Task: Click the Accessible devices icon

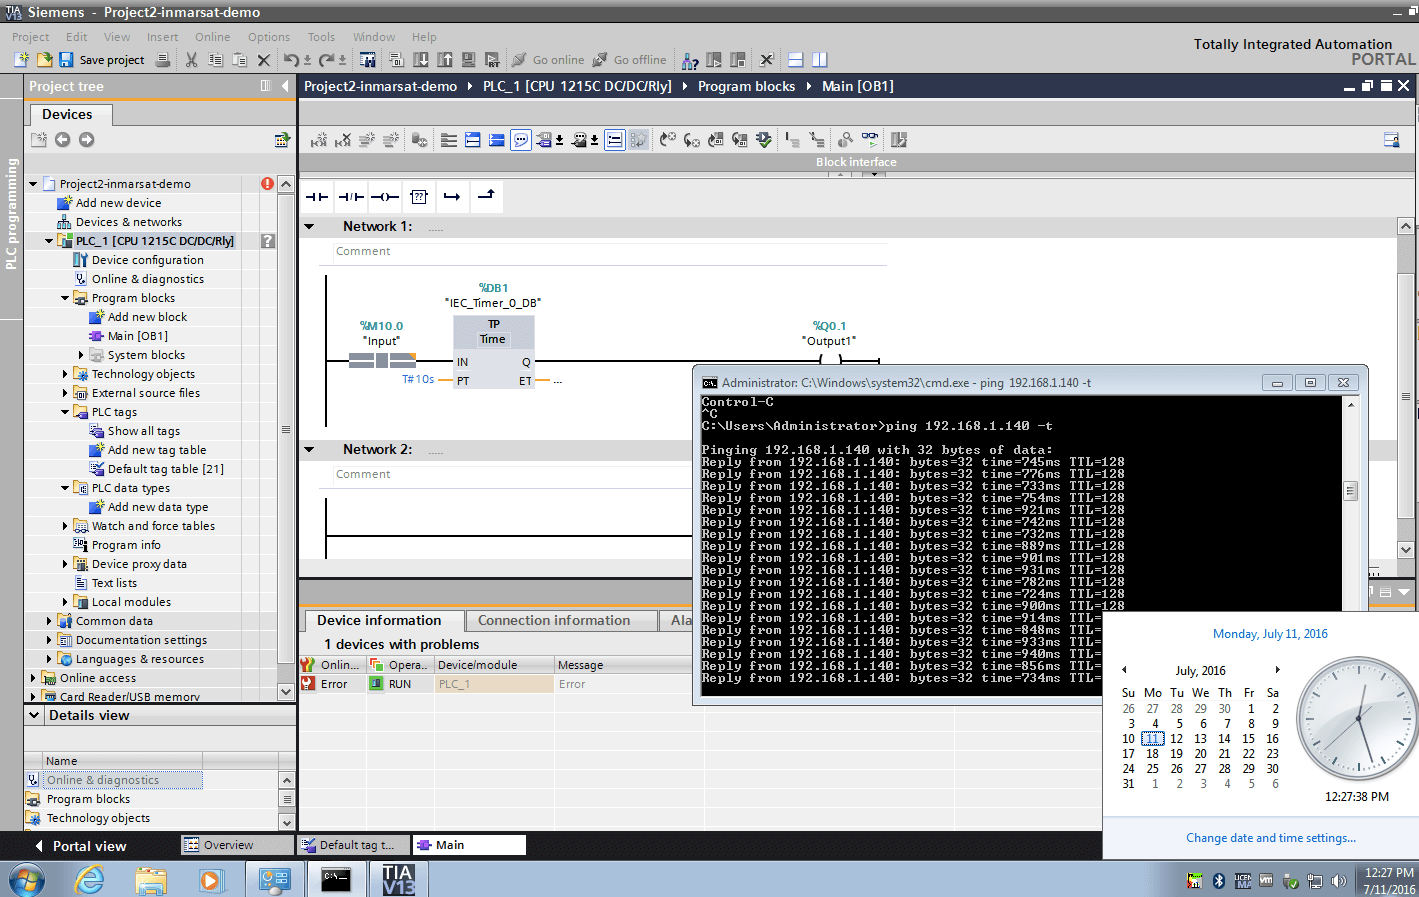Action: [690, 60]
